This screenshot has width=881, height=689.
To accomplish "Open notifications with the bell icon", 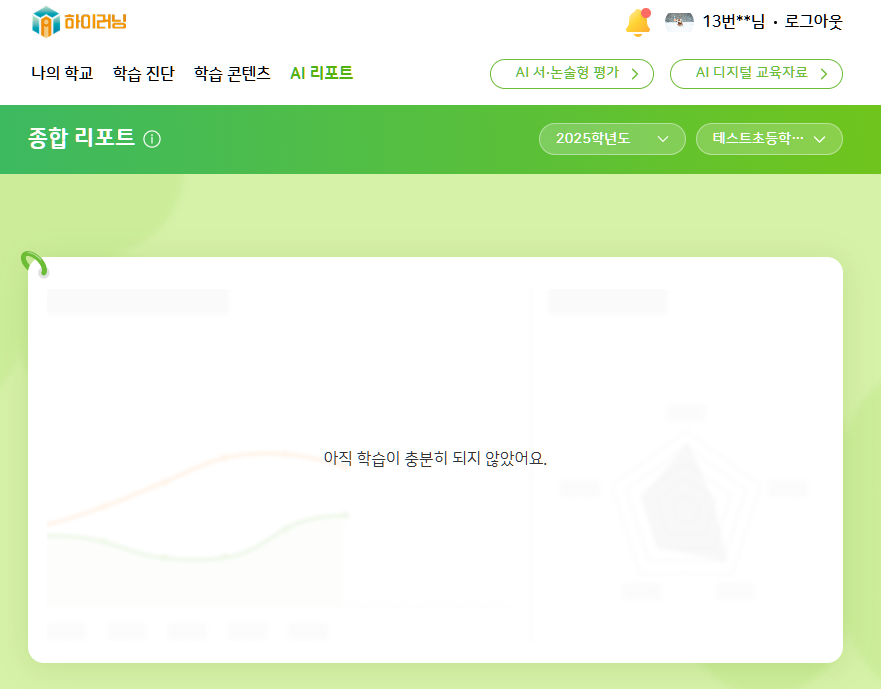I will (x=637, y=22).
